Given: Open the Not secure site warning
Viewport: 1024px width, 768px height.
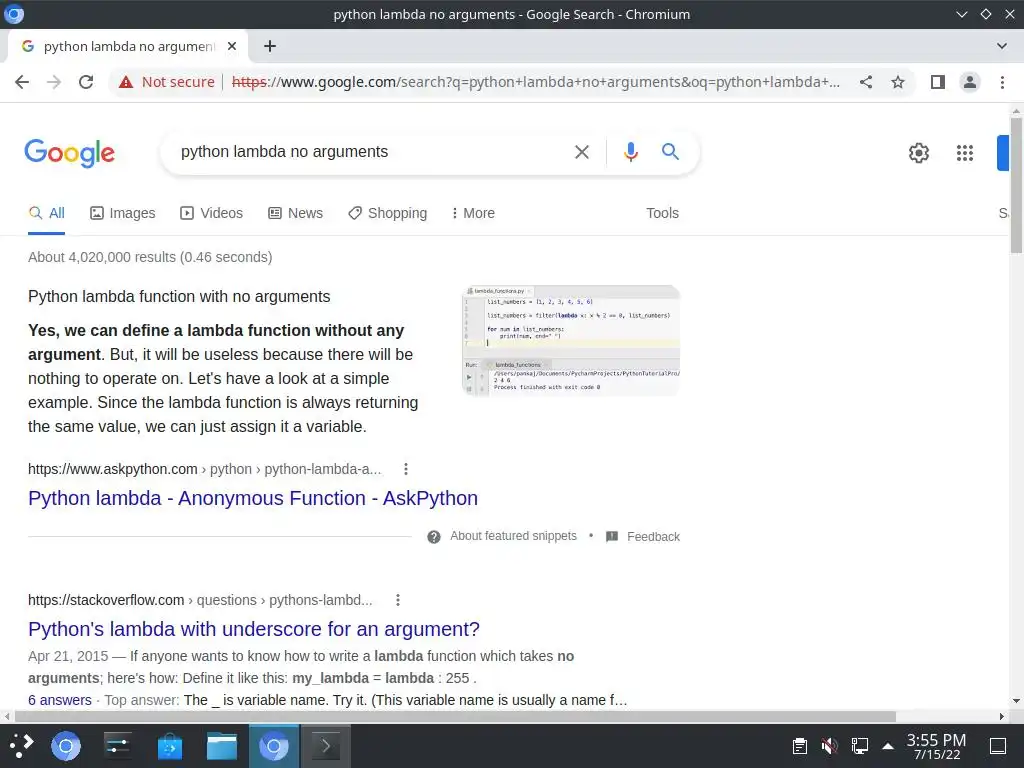Looking at the screenshot, I should click(x=167, y=82).
